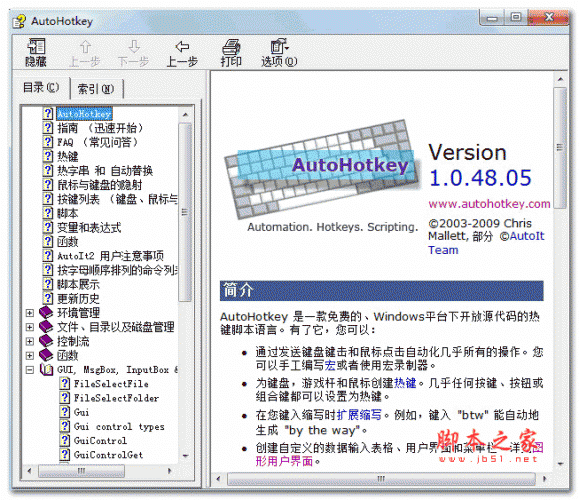Click the book icon beside 文件、目录以及磁盘管理
This screenshot has width=579, height=500.
pyautogui.click(x=46, y=326)
